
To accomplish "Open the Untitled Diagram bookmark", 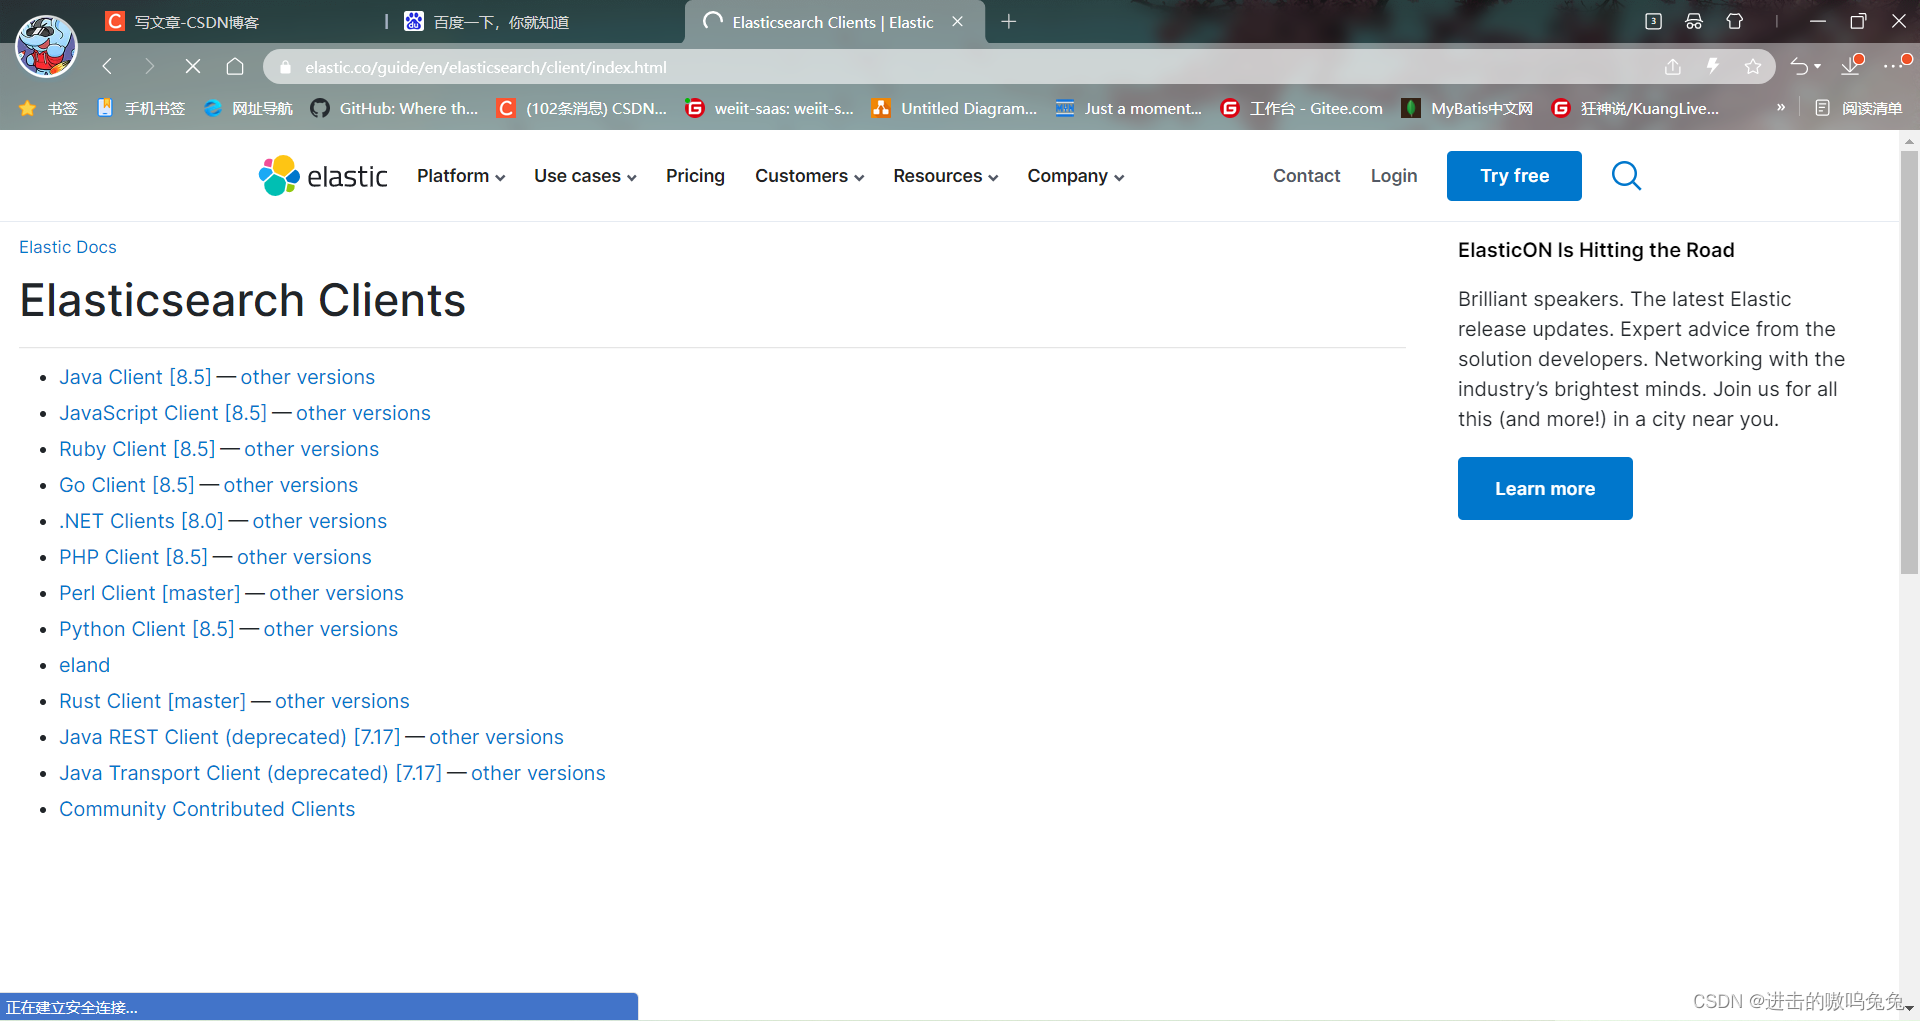I will click(955, 108).
